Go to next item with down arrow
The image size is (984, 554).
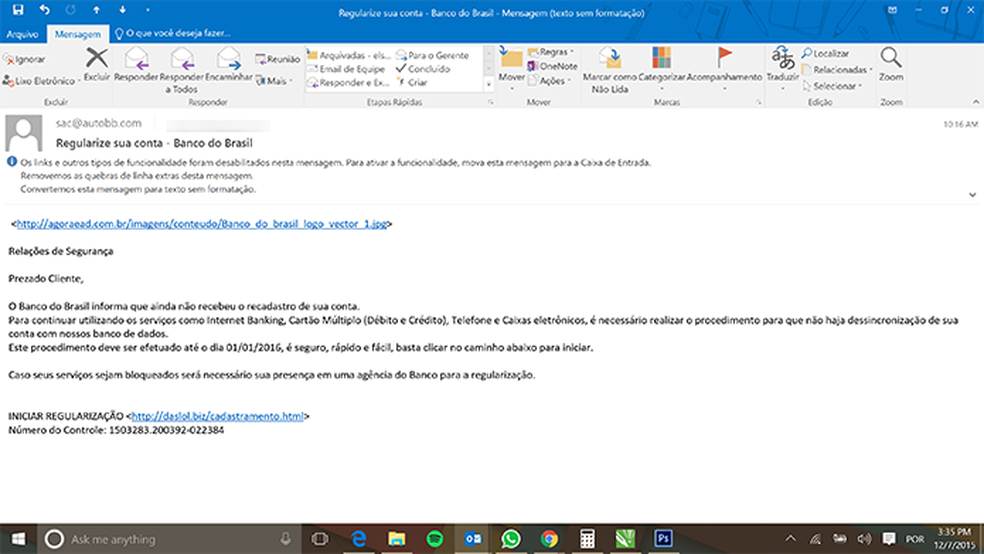click(122, 10)
